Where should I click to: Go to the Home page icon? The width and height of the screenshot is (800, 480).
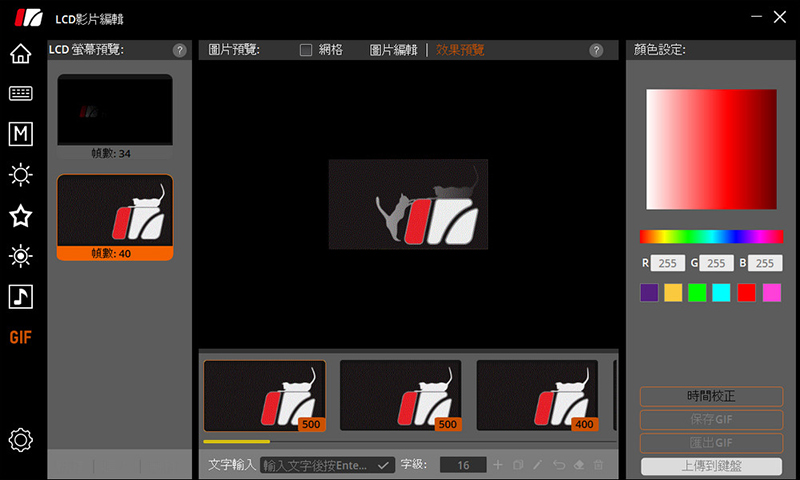tap(20, 53)
